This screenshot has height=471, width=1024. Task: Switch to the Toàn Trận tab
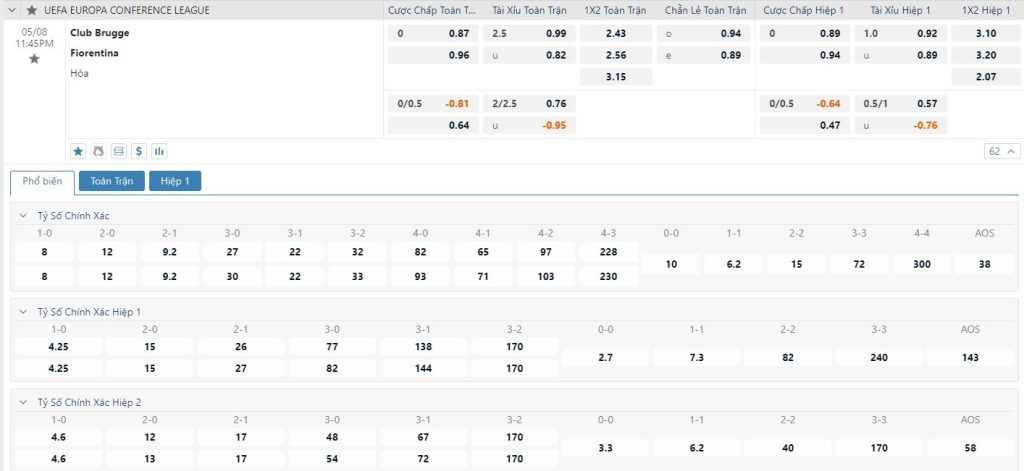pyautogui.click(x=112, y=181)
